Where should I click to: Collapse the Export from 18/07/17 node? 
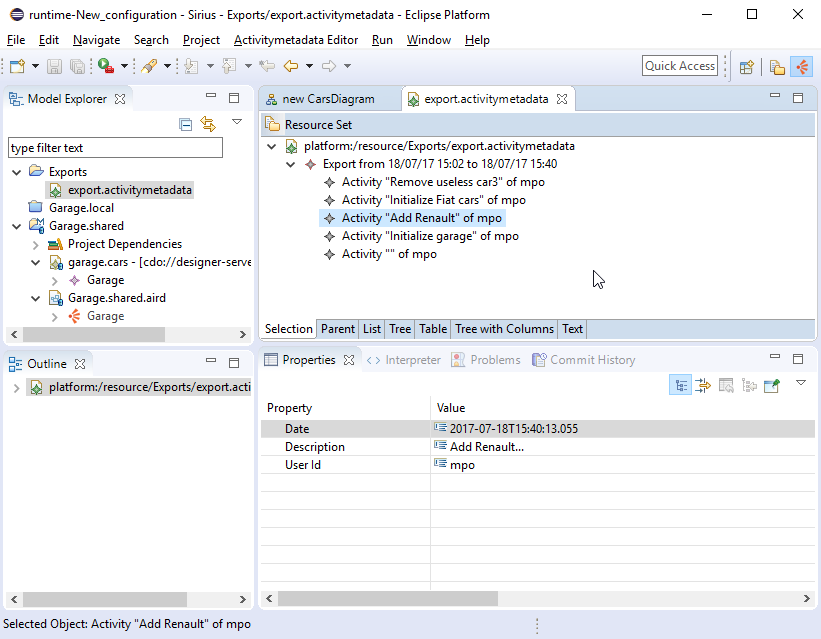click(x=291, y=164)
